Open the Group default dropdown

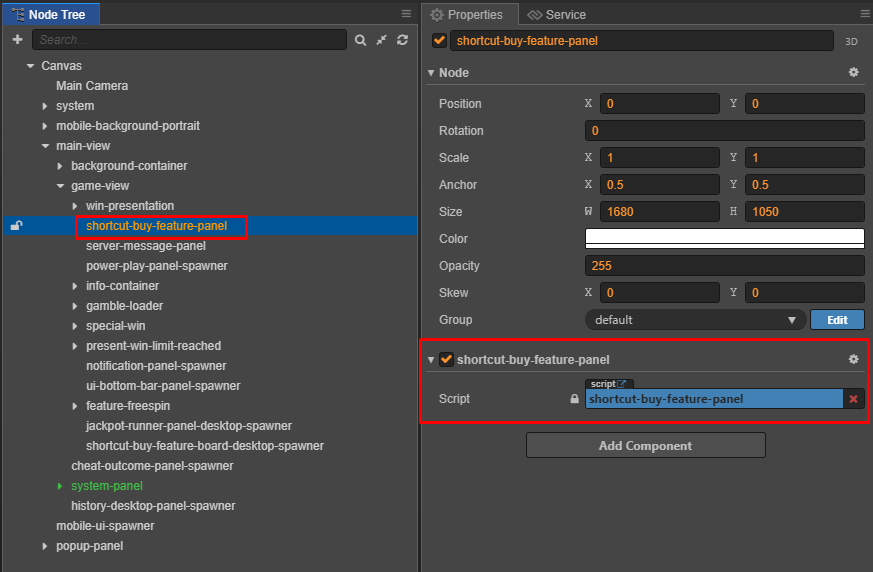(695, 320)
